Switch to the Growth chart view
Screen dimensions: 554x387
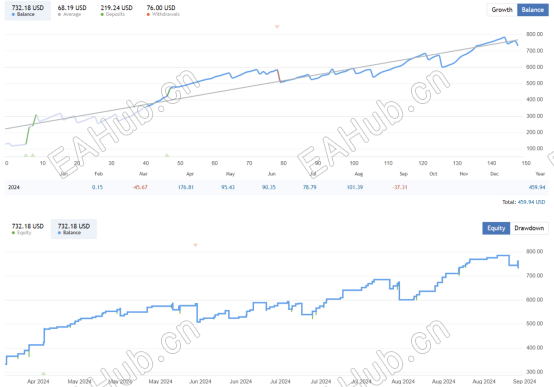click(502, 10)
